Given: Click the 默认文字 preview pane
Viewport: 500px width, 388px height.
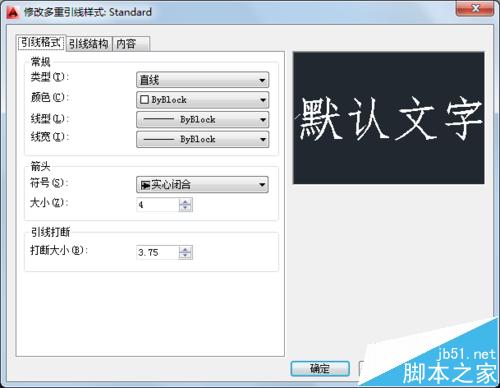Looking at the screenshot, I should pyautogui.click(x=388, y=118).
